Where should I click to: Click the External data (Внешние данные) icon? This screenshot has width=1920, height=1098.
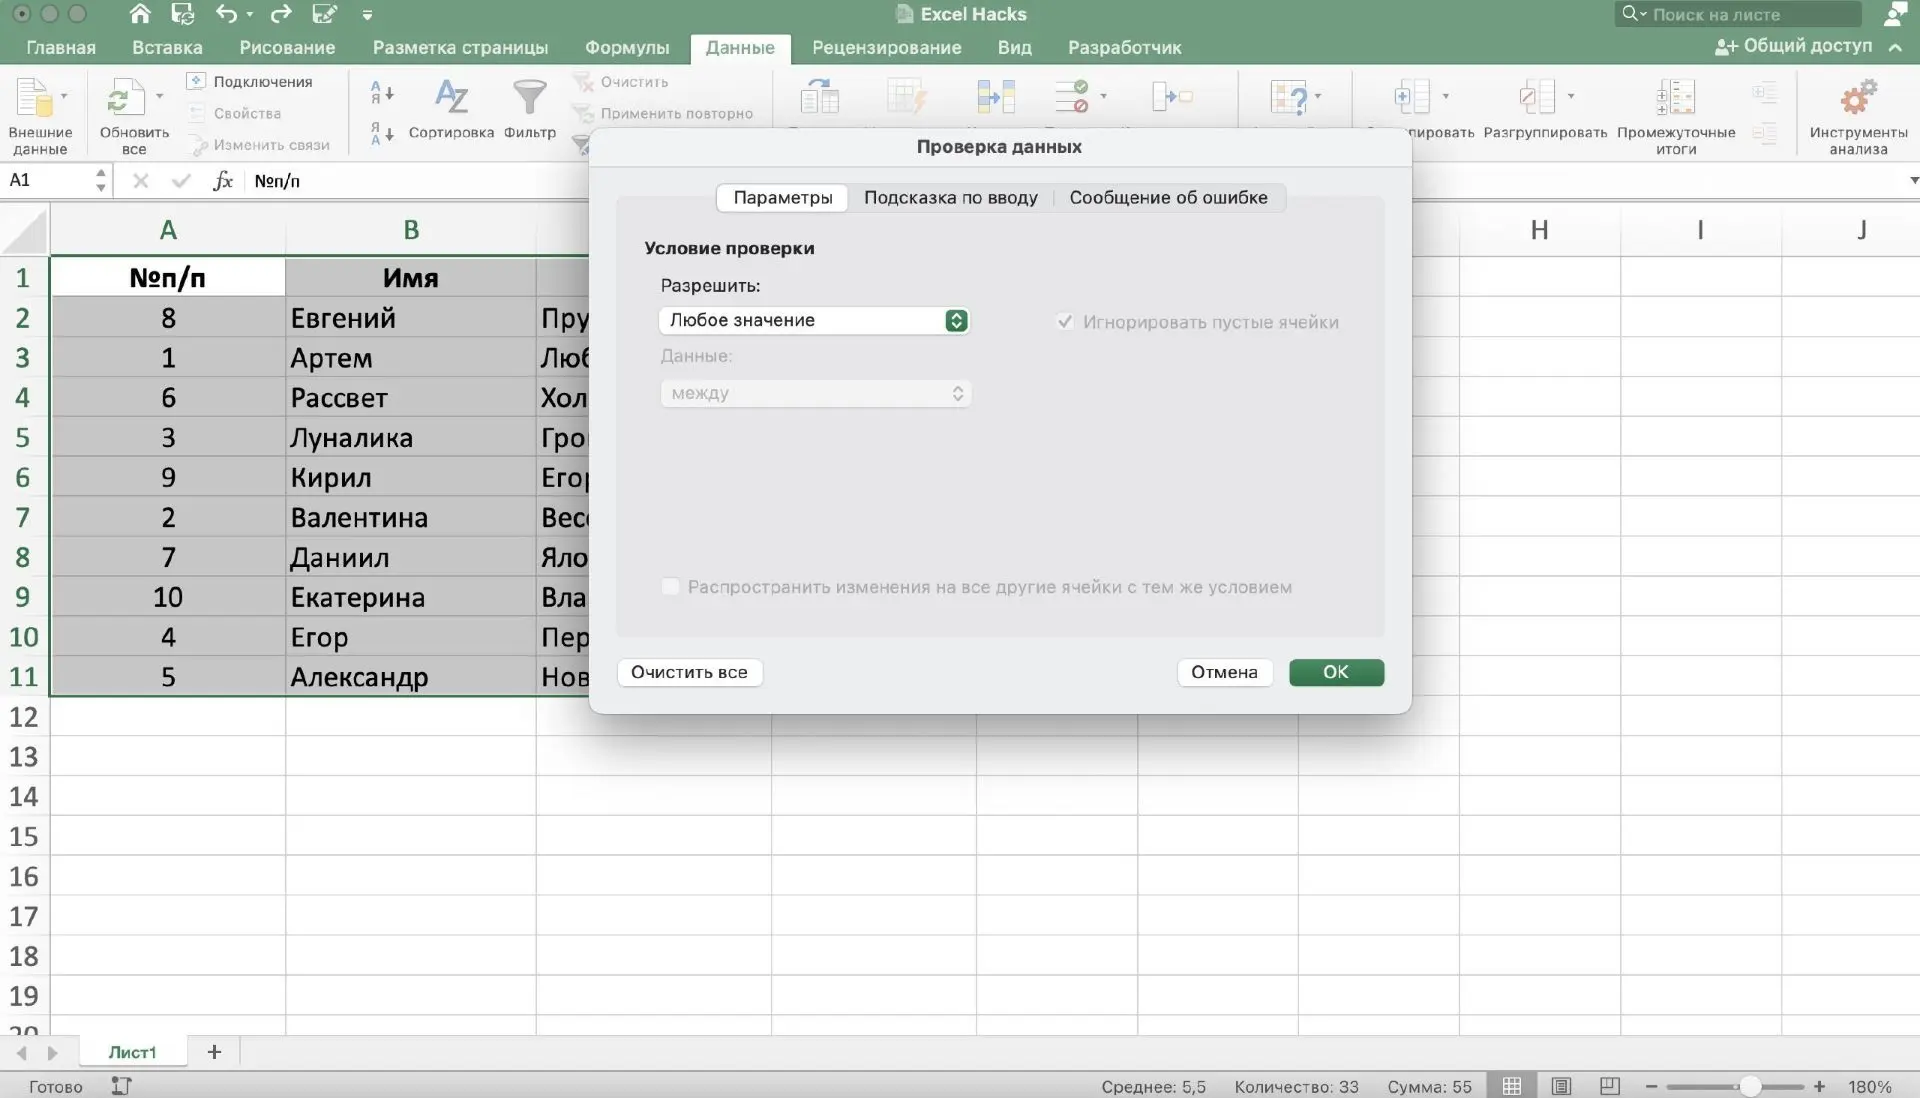(x=34, y=99)
